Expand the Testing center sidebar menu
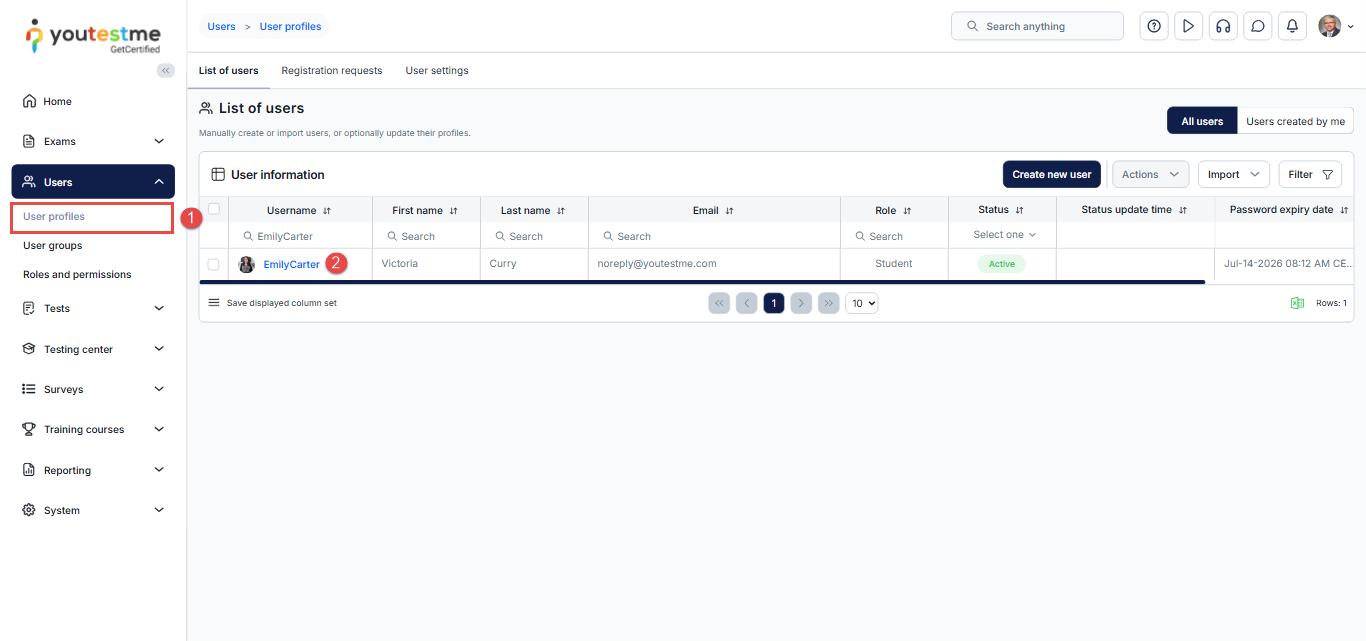This screenshot has height=641, width=1366. [x=93, y=349]
